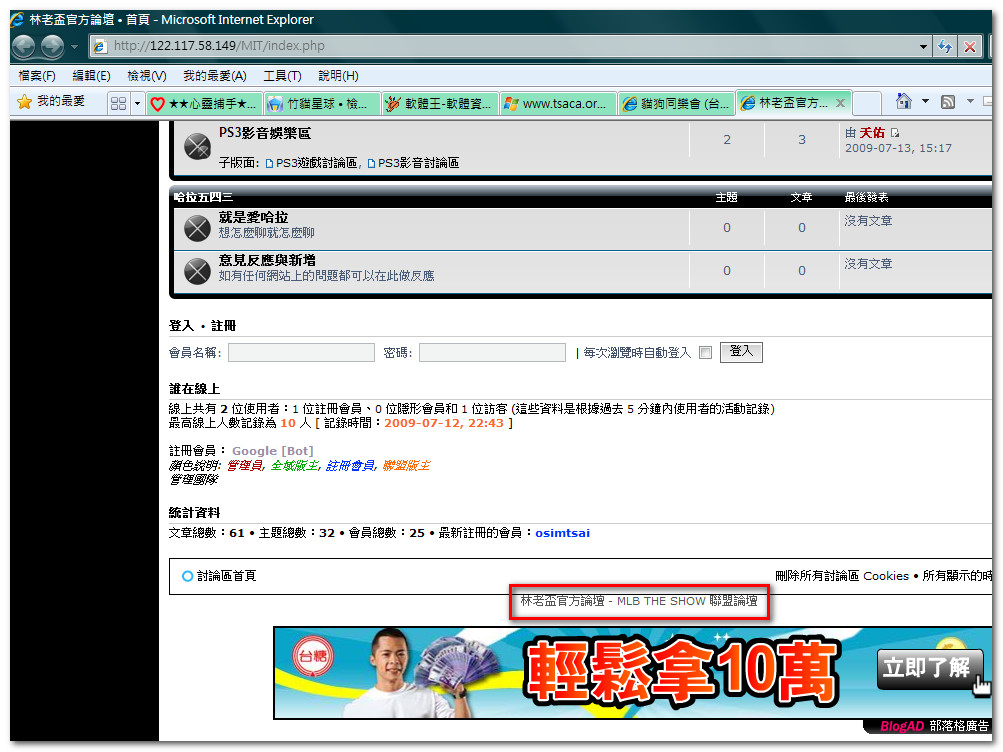Expand the address bar URL dropdown
The height and width of the screenshot is (752, 1003).
[x=923, y=47]
